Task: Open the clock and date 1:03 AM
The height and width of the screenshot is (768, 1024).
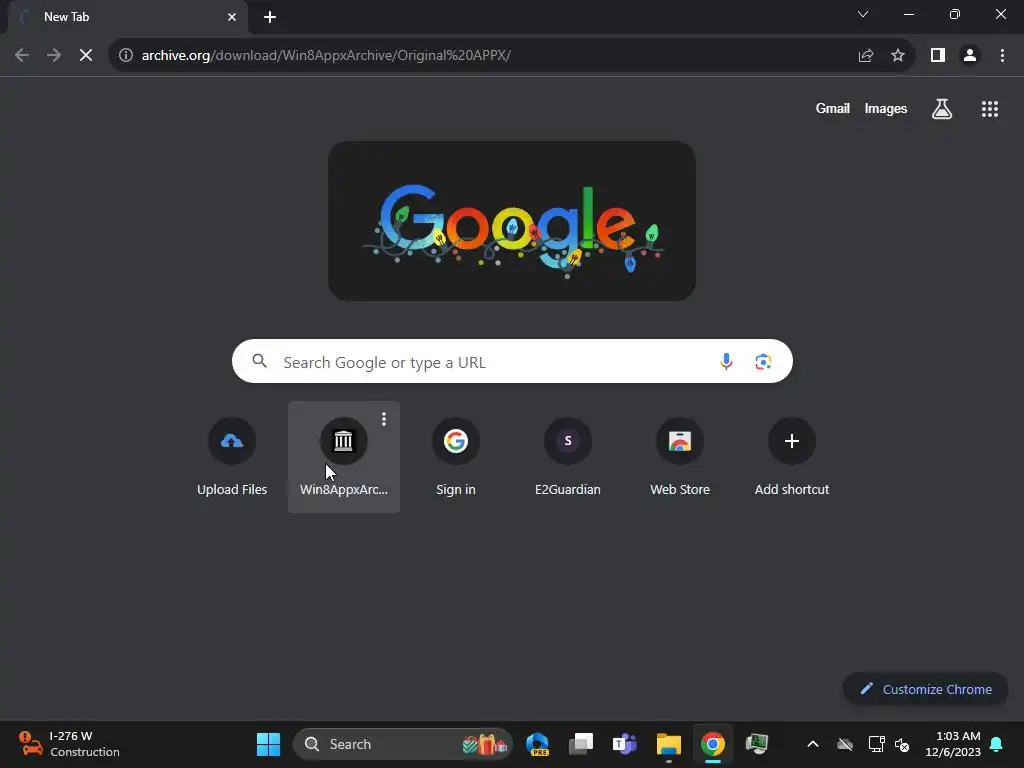Action: (x=953, y=744)
